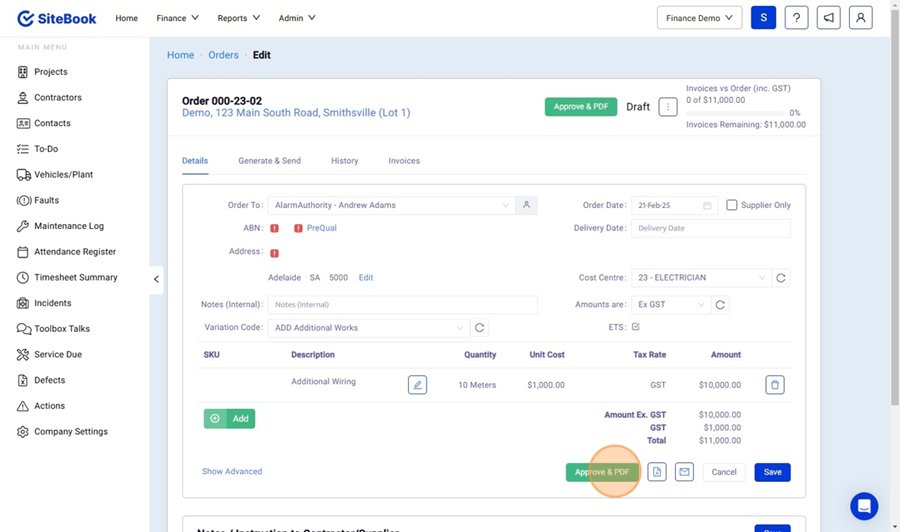Image resolution: width=900 pixels, height=532 pixels.
Task: Open the chat bubble widget
Action: click(863, 505)
